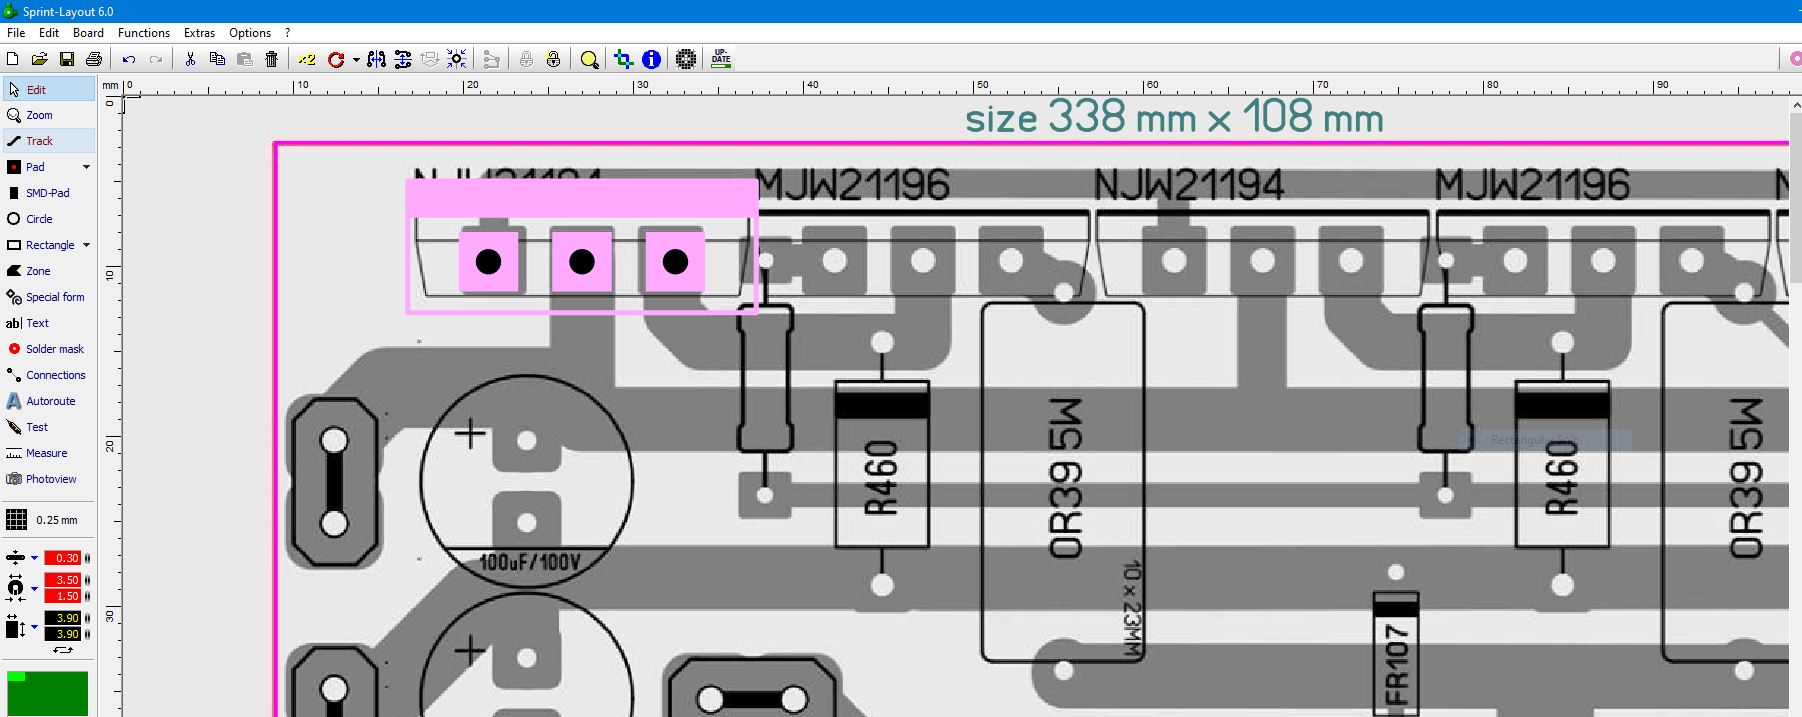This screenshot has height=717, width=1802.
Task: Open the SMD pad size preset dropdown
Action: (34, 627)
